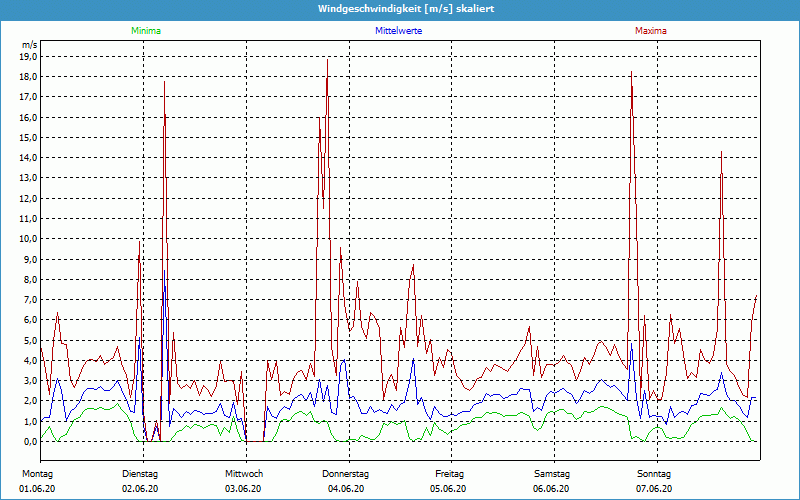Click the Dienstag day label
The height and width of the screenshot is (500, 800).
[x=140, y=474]
